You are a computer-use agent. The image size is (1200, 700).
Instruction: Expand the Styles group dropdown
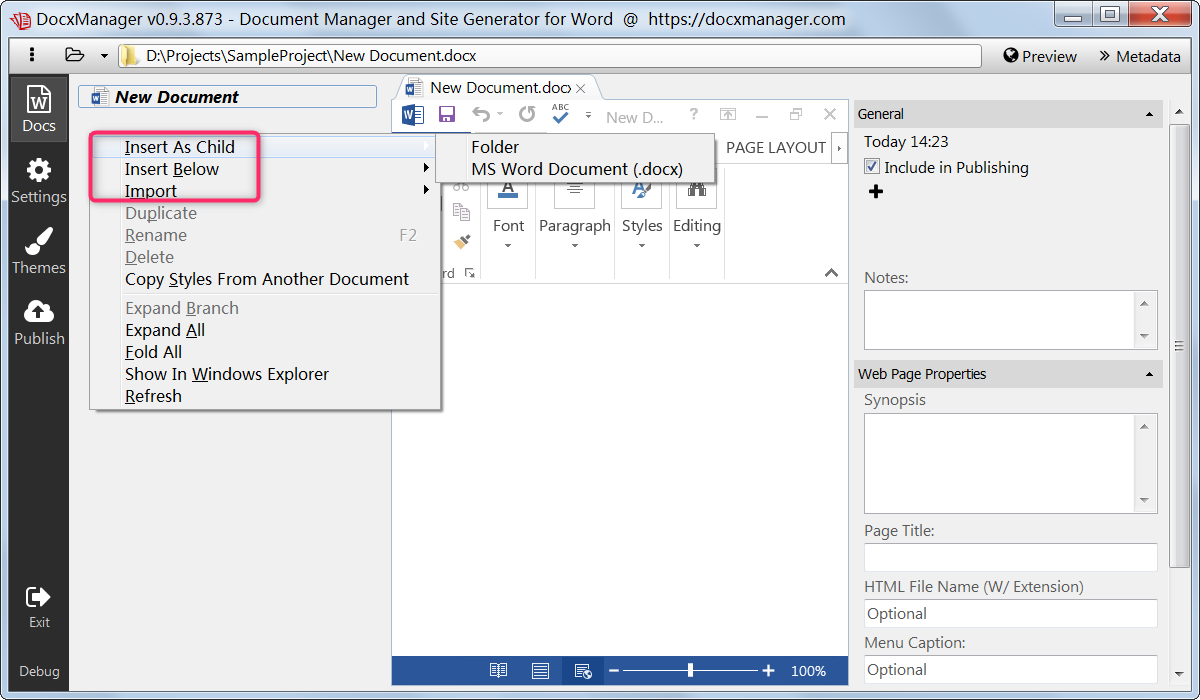[642, 246]
